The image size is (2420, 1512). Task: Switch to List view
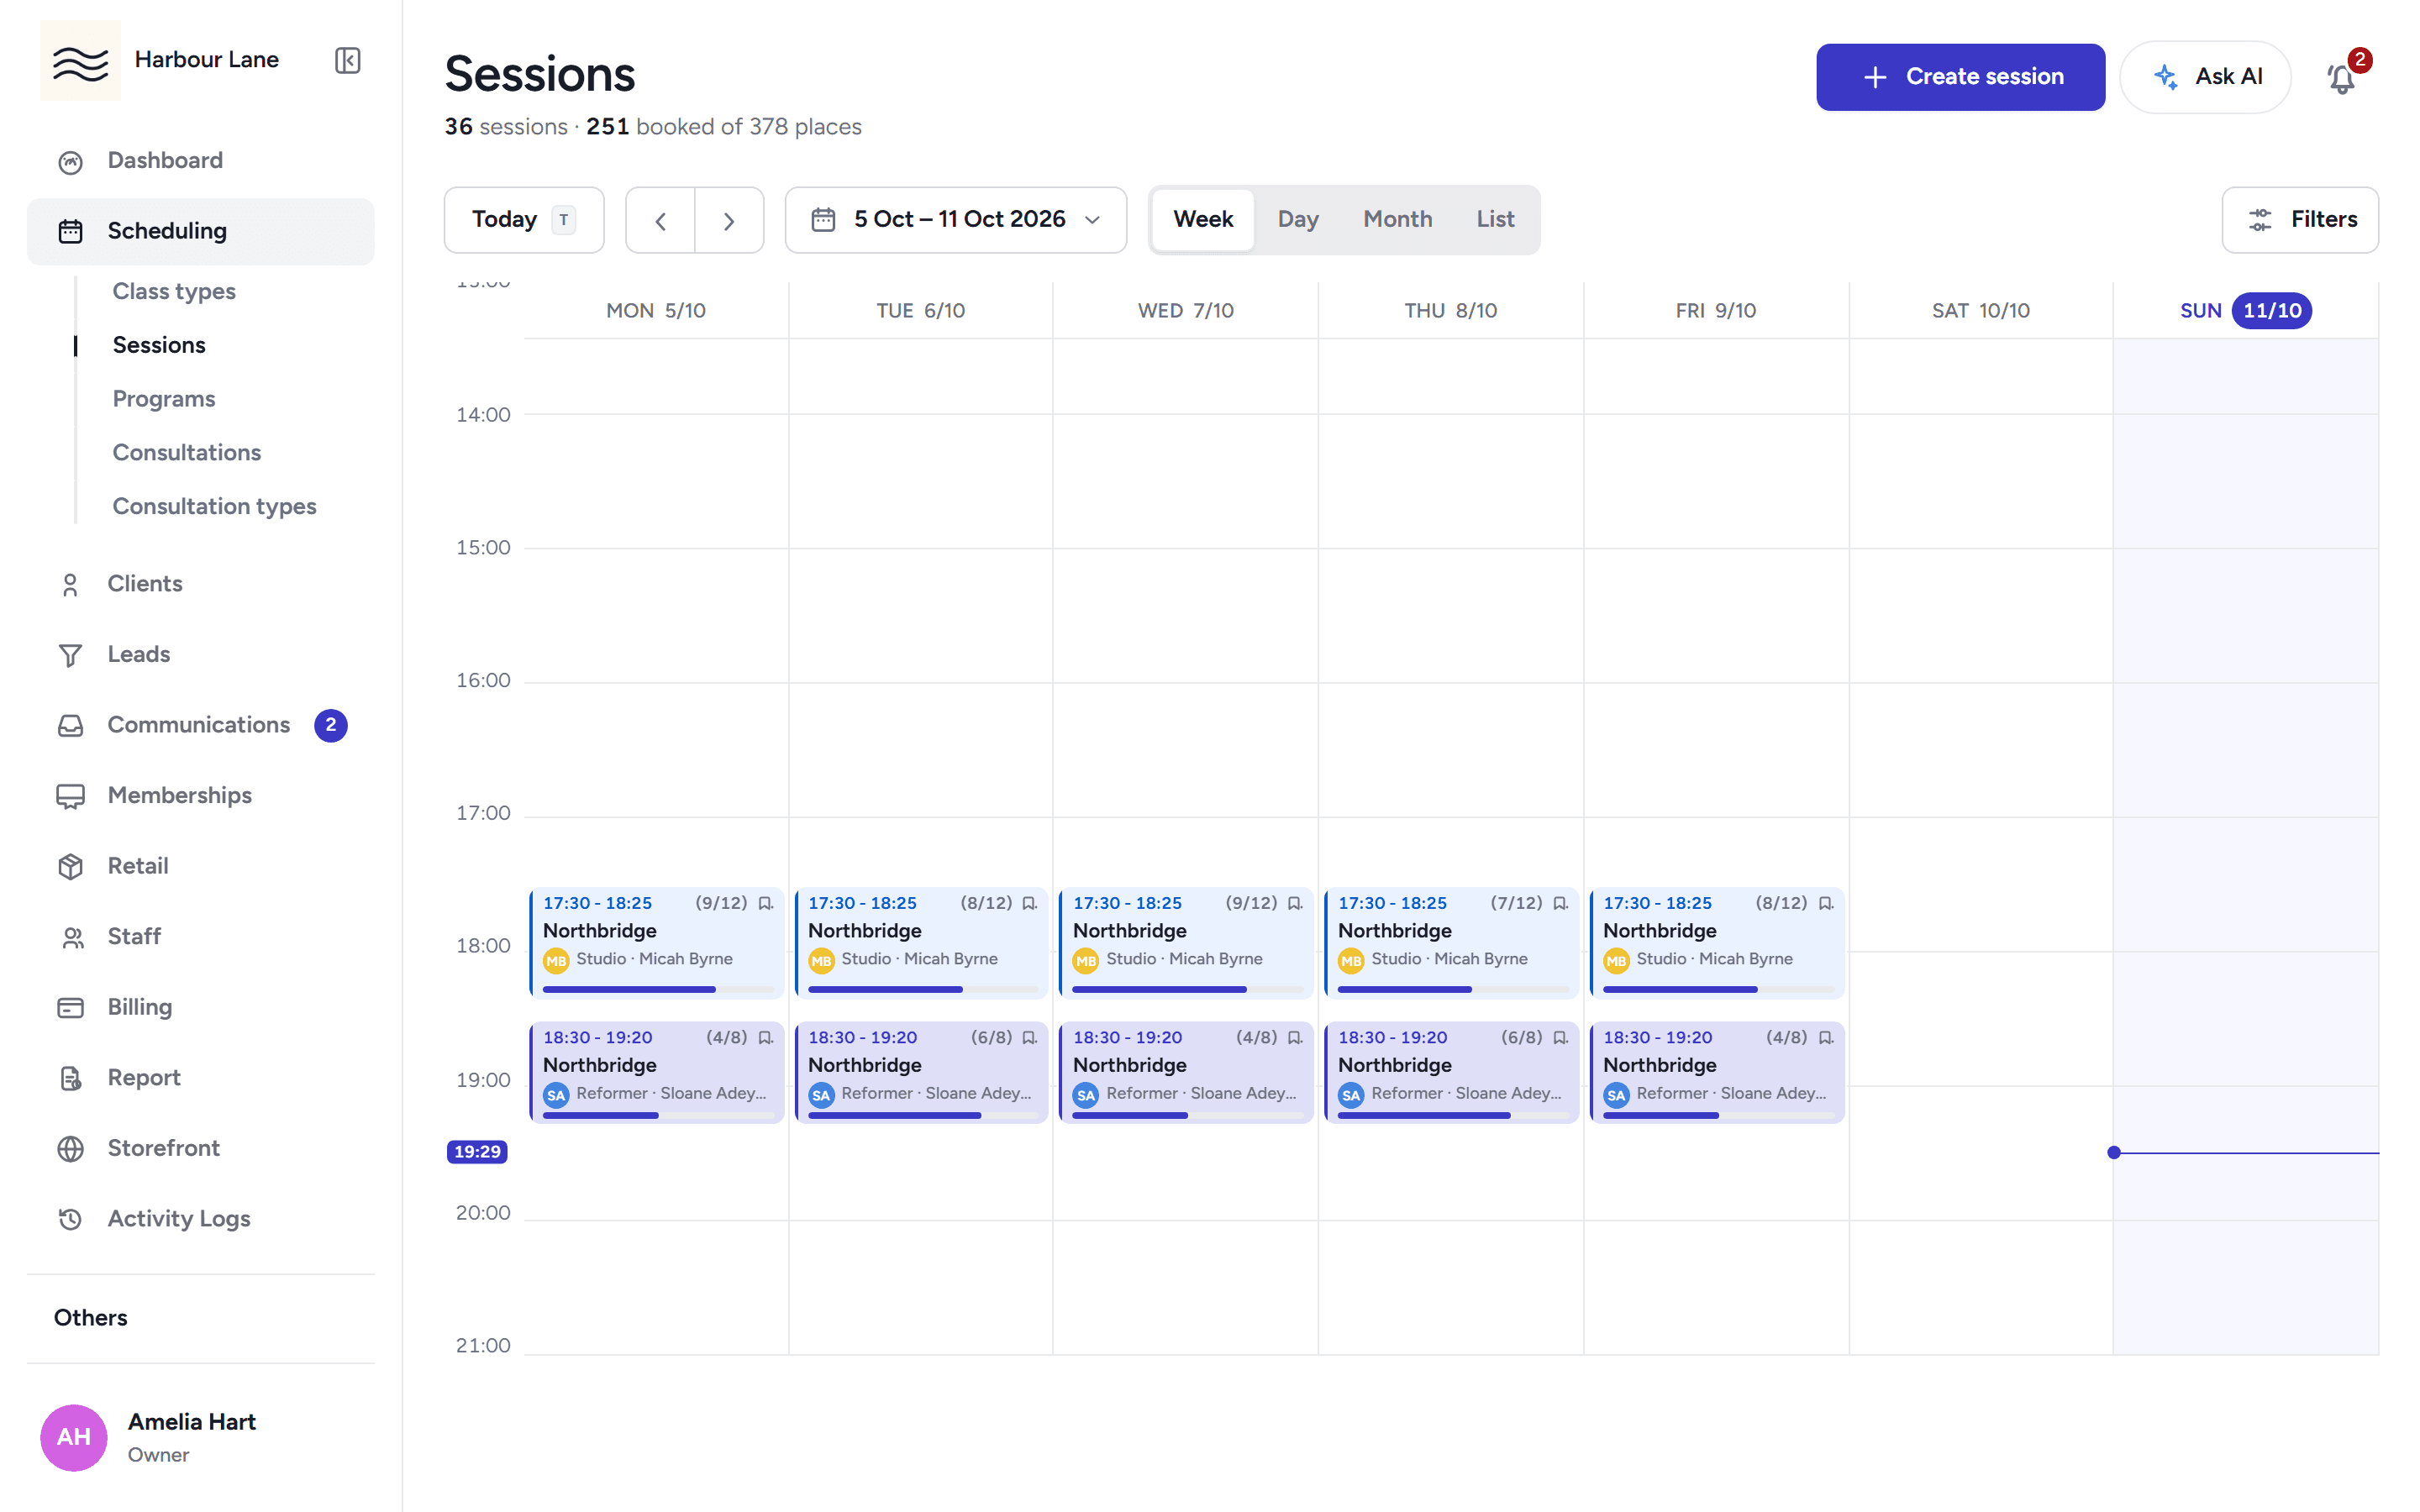1495,220
